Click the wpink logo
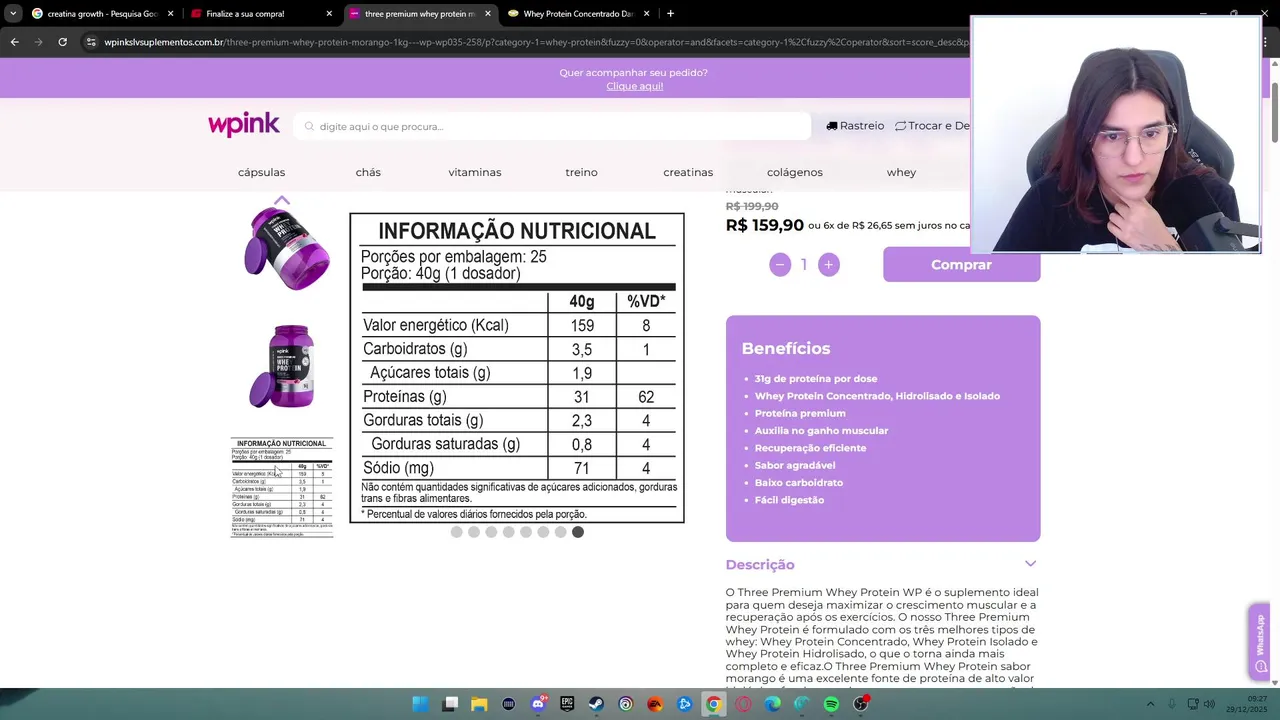The height and width of the screenshot is (720, 1280). 244,125
